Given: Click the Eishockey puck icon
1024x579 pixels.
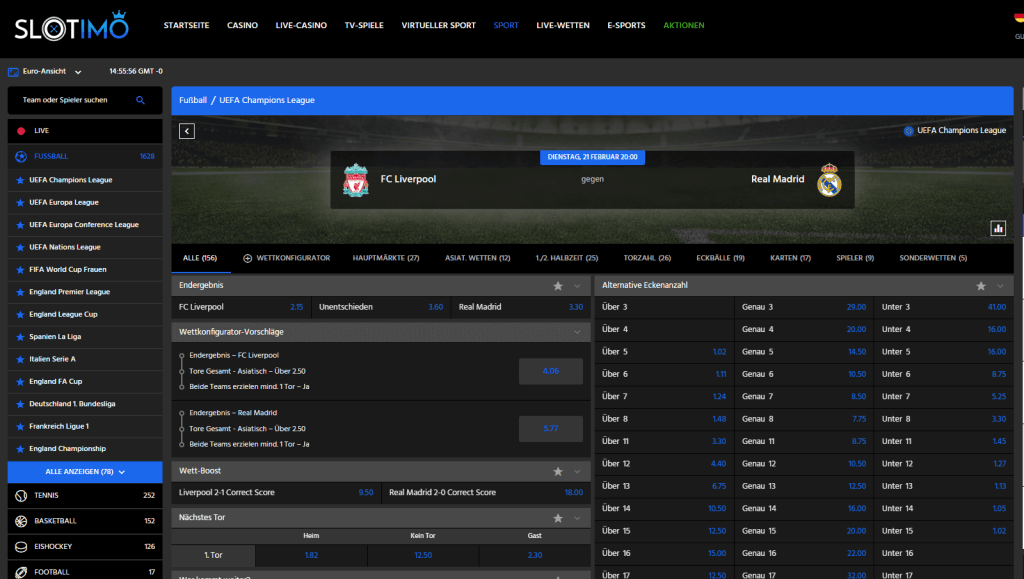Looking at the screenshot, I should tap(21, 547).
